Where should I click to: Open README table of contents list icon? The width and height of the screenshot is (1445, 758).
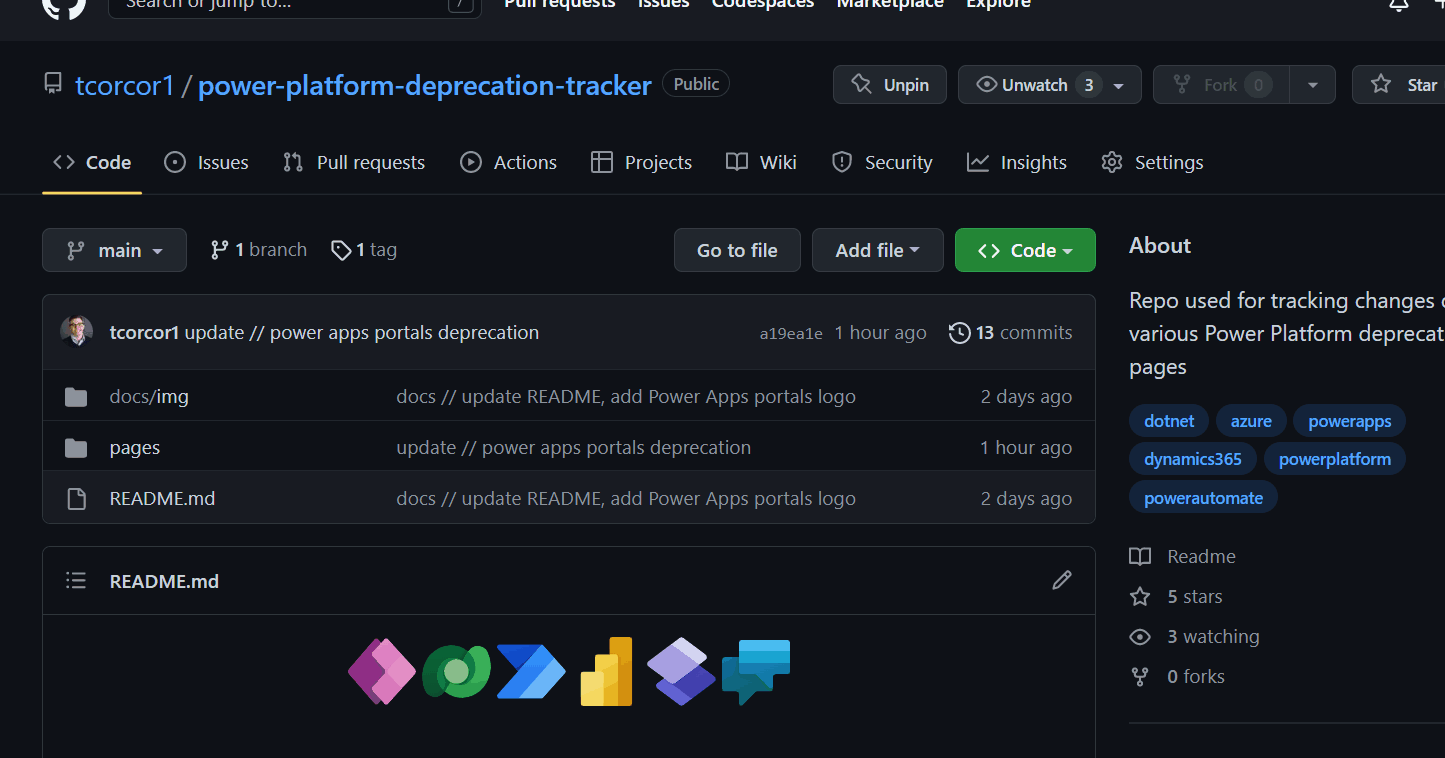coord(76,581)
